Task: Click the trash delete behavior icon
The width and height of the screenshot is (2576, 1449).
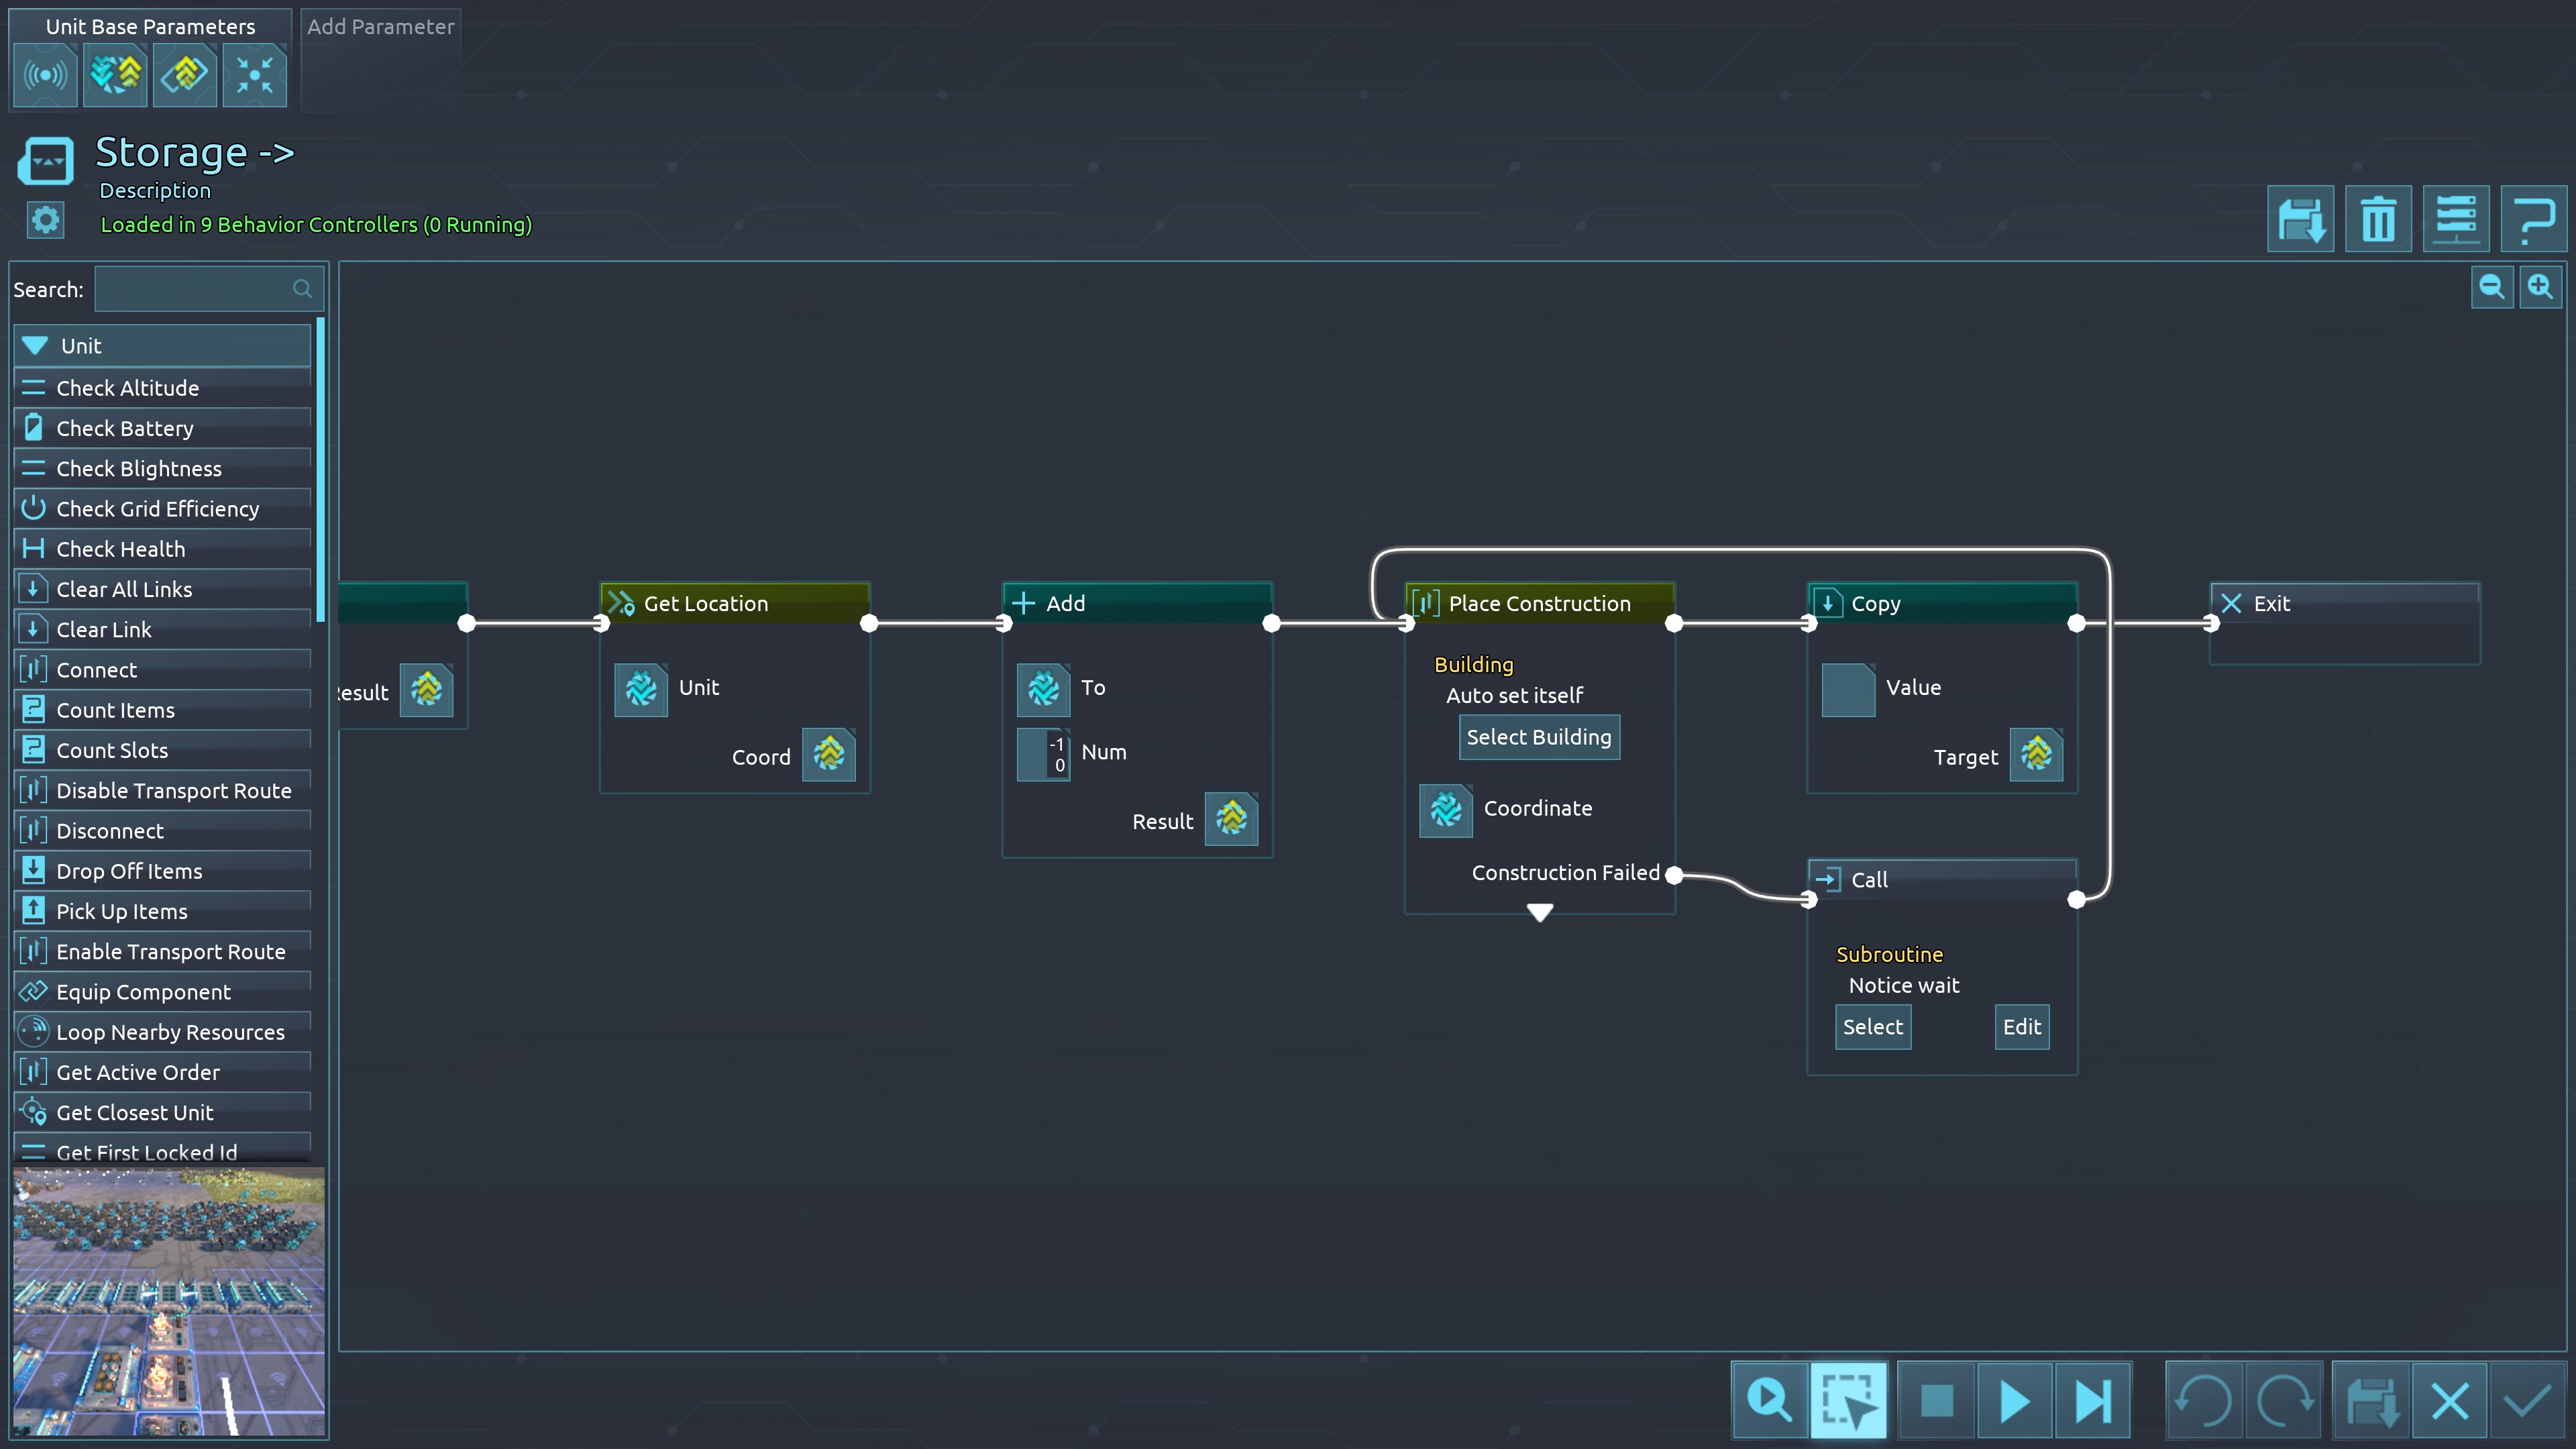Action: pyautogui.click(x=2378, y=219)
